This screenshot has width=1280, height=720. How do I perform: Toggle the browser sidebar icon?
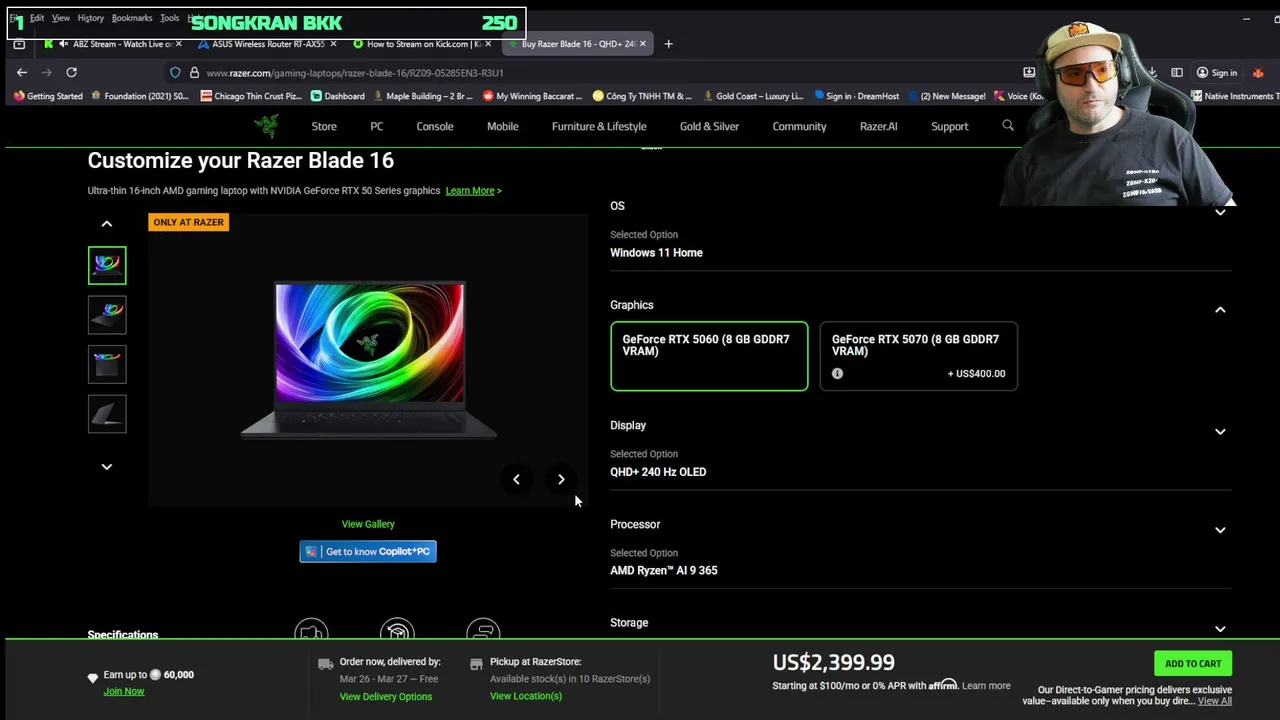pos(1177,72)
